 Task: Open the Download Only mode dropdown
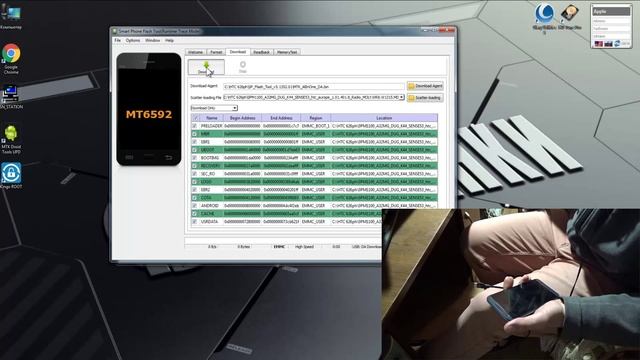(x=214, y=108)
